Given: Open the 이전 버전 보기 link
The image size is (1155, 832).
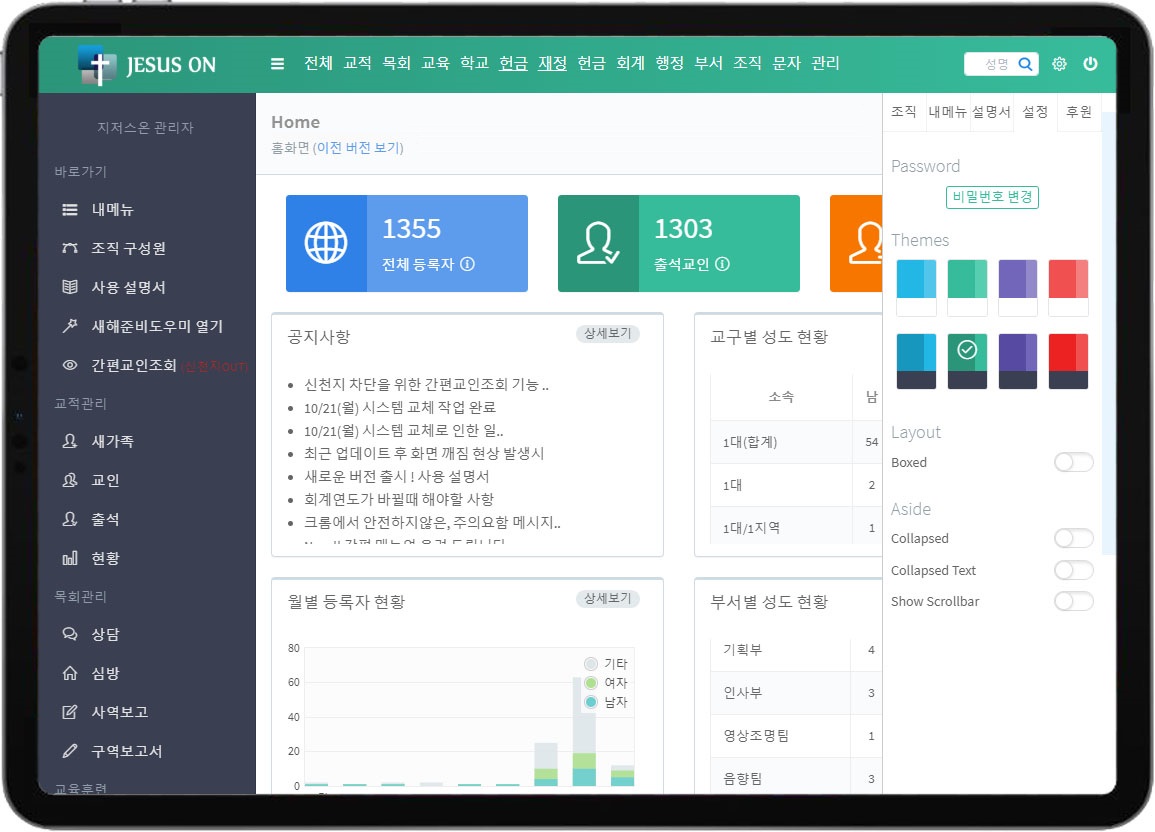Looking at the screenshot, I should point(358,148).
